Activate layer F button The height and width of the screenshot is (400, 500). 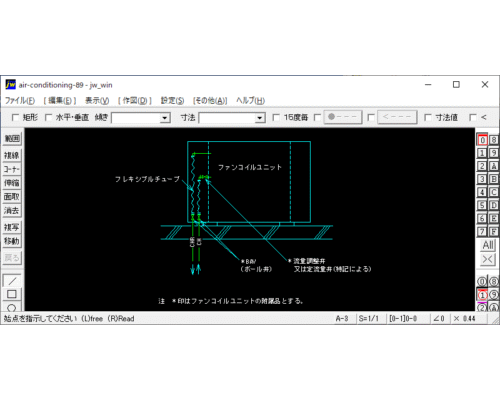494,231
